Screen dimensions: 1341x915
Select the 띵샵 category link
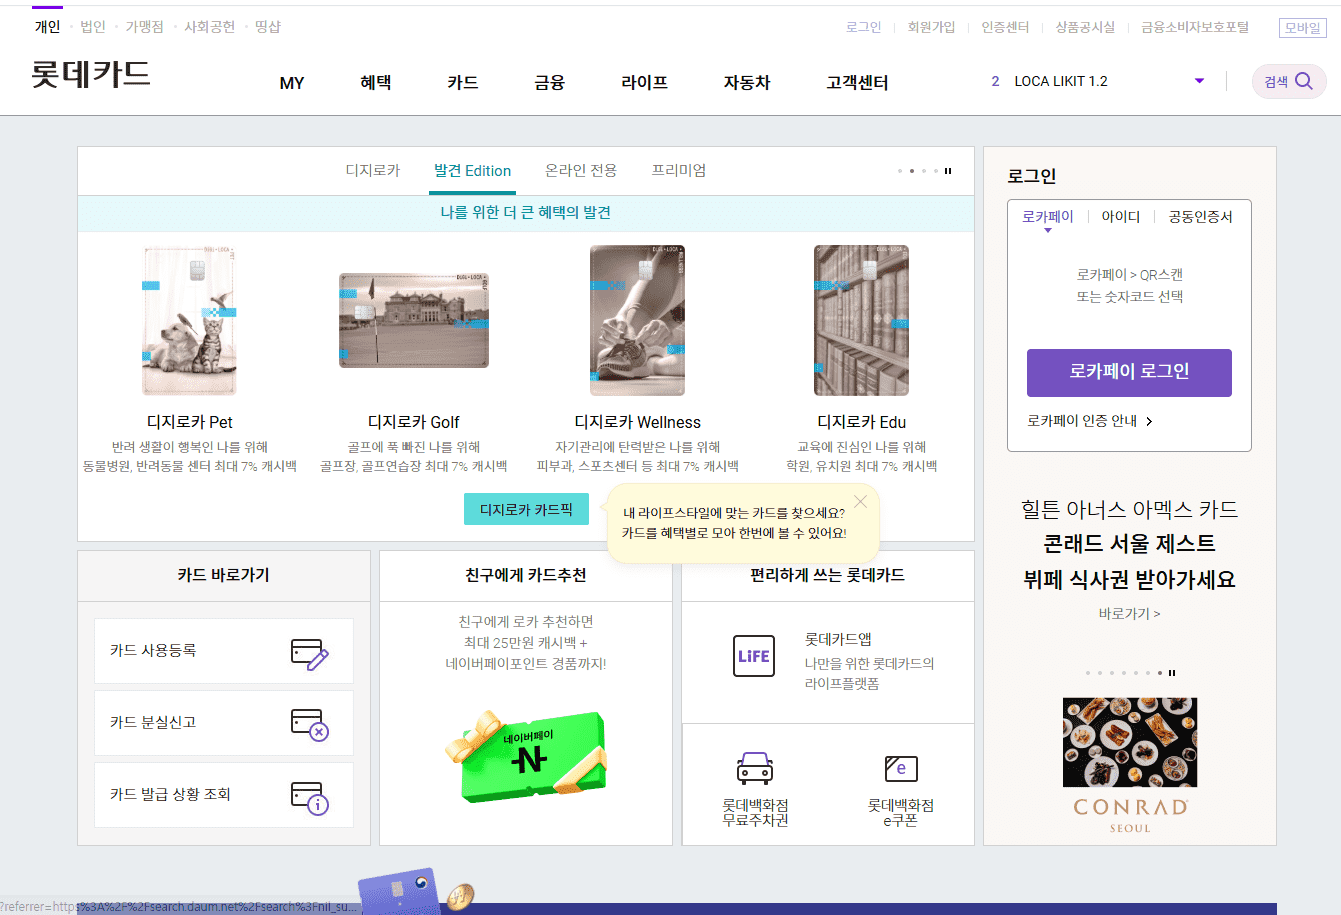click(268, 27)
